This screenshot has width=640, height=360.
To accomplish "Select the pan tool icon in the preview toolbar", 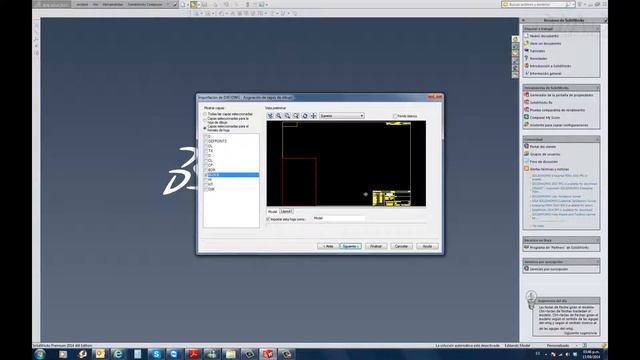I will point(313,116).
